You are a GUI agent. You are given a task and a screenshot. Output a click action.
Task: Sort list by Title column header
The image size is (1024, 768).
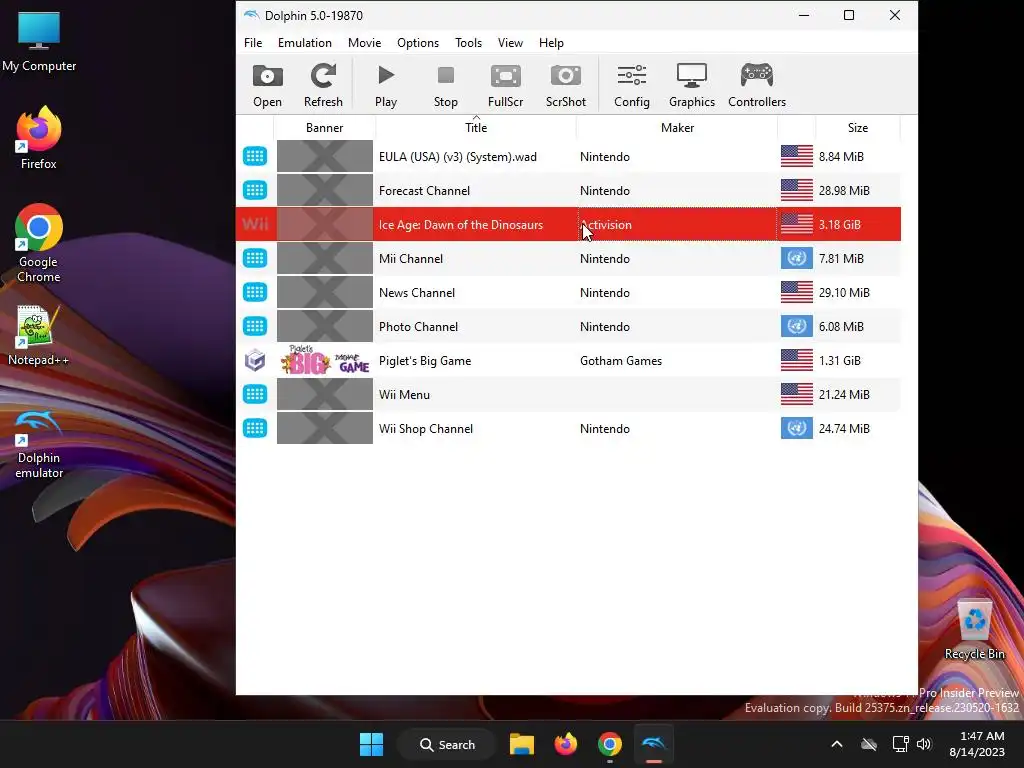[x=476, y=127]
